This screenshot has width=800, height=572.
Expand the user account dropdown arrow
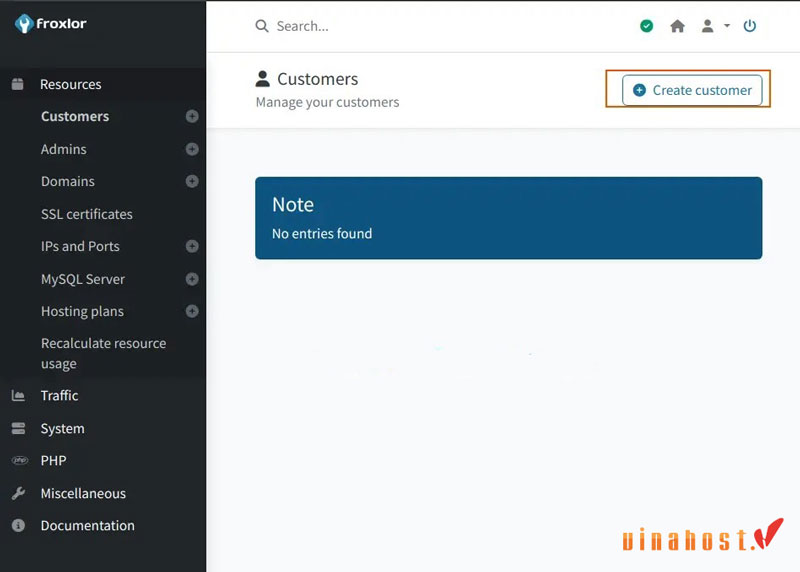727,26
